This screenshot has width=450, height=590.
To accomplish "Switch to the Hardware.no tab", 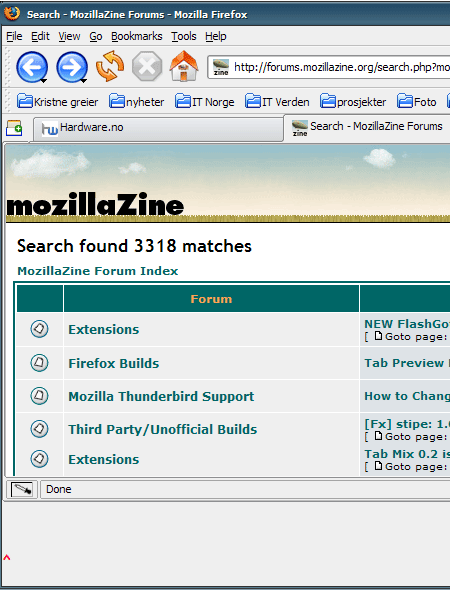I will [x=158, y=128].
